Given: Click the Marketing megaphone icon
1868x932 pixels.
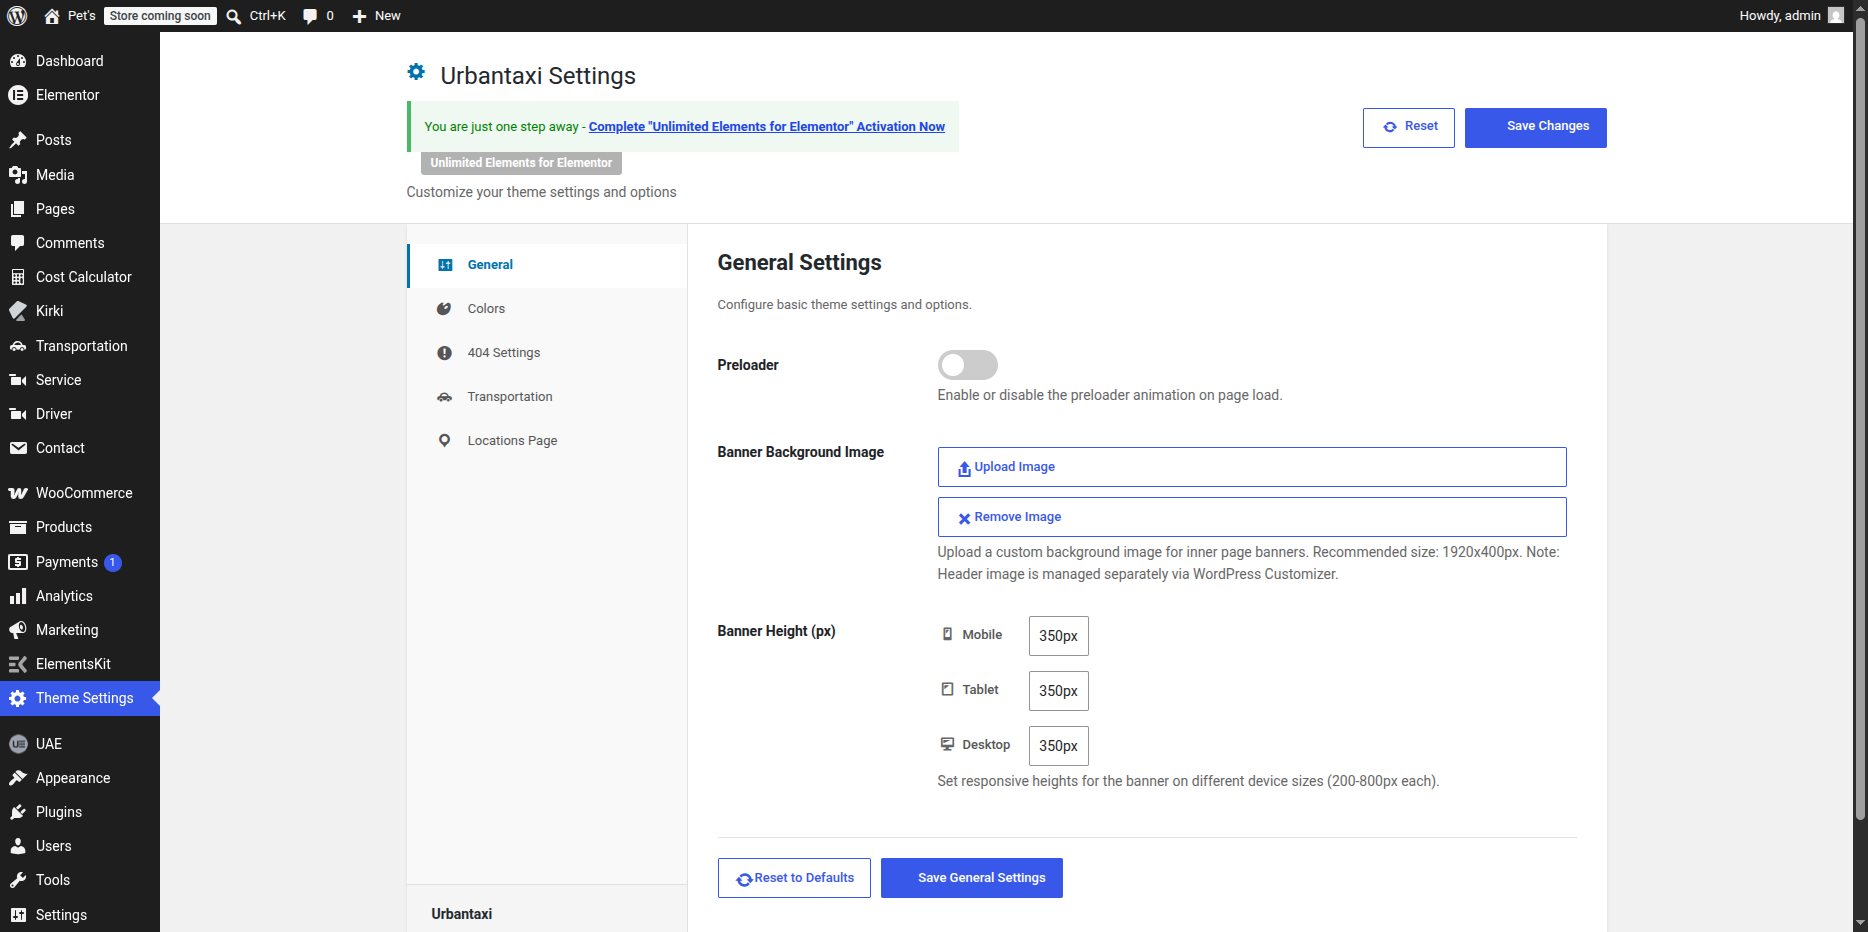Looking at the screenshot, I should 18,630.
